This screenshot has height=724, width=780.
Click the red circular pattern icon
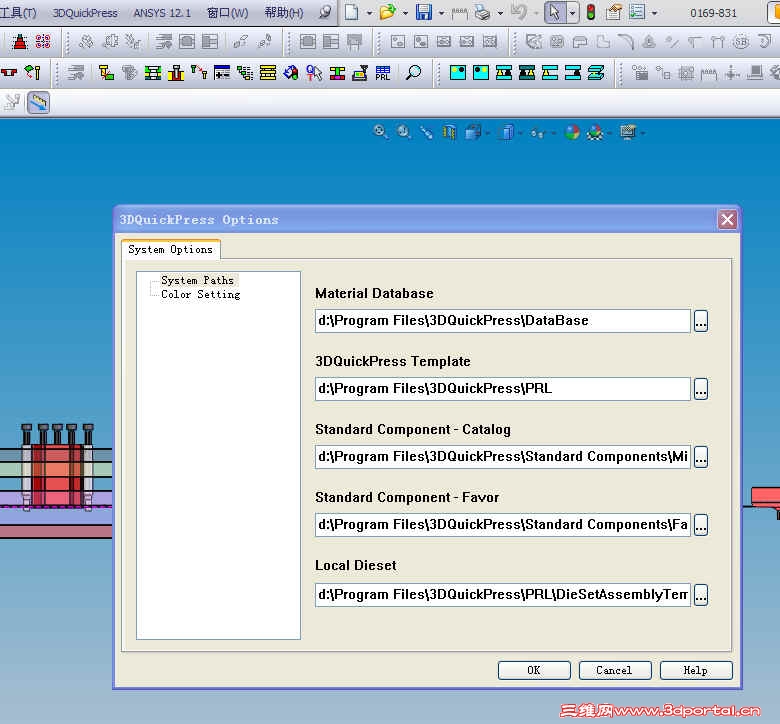click(43, 42)
